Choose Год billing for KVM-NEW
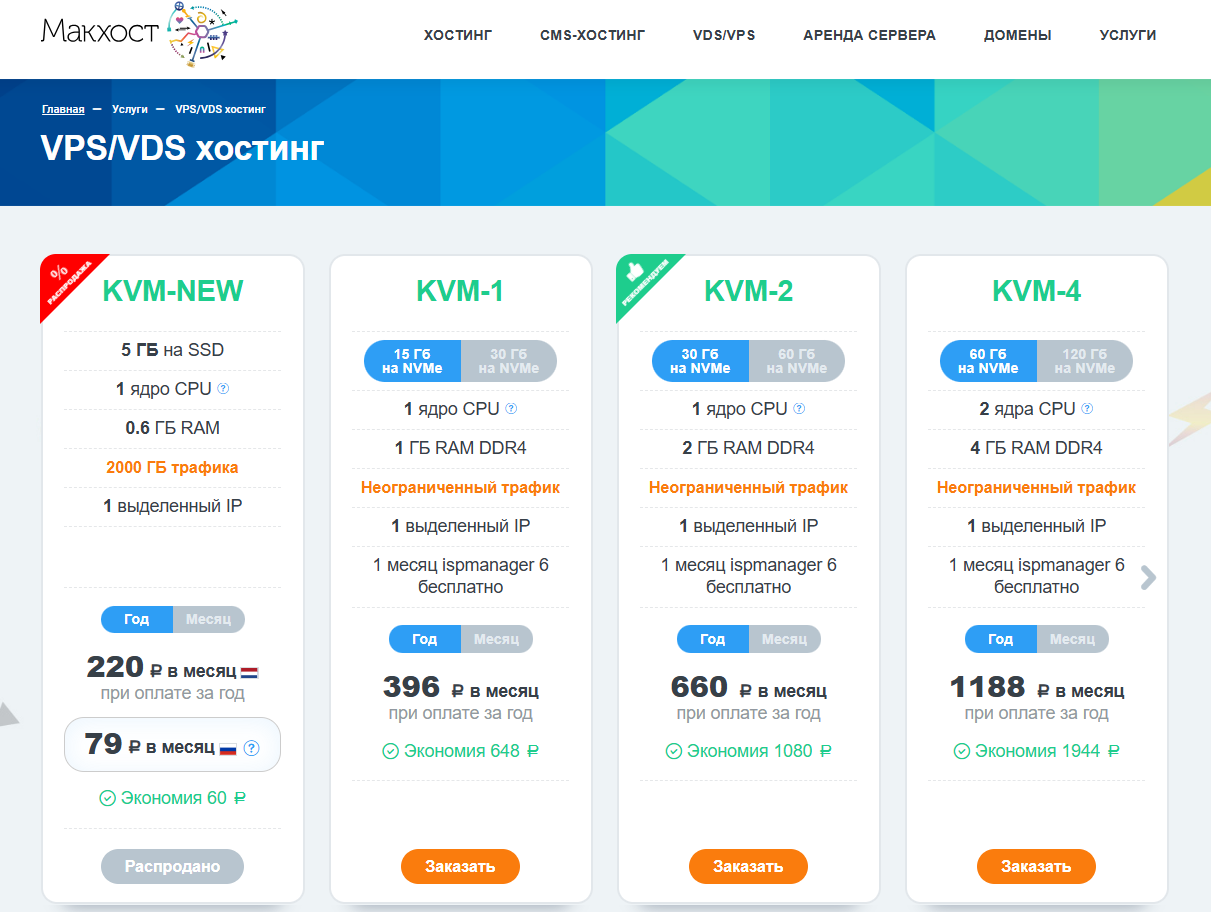 coord(137,619)
